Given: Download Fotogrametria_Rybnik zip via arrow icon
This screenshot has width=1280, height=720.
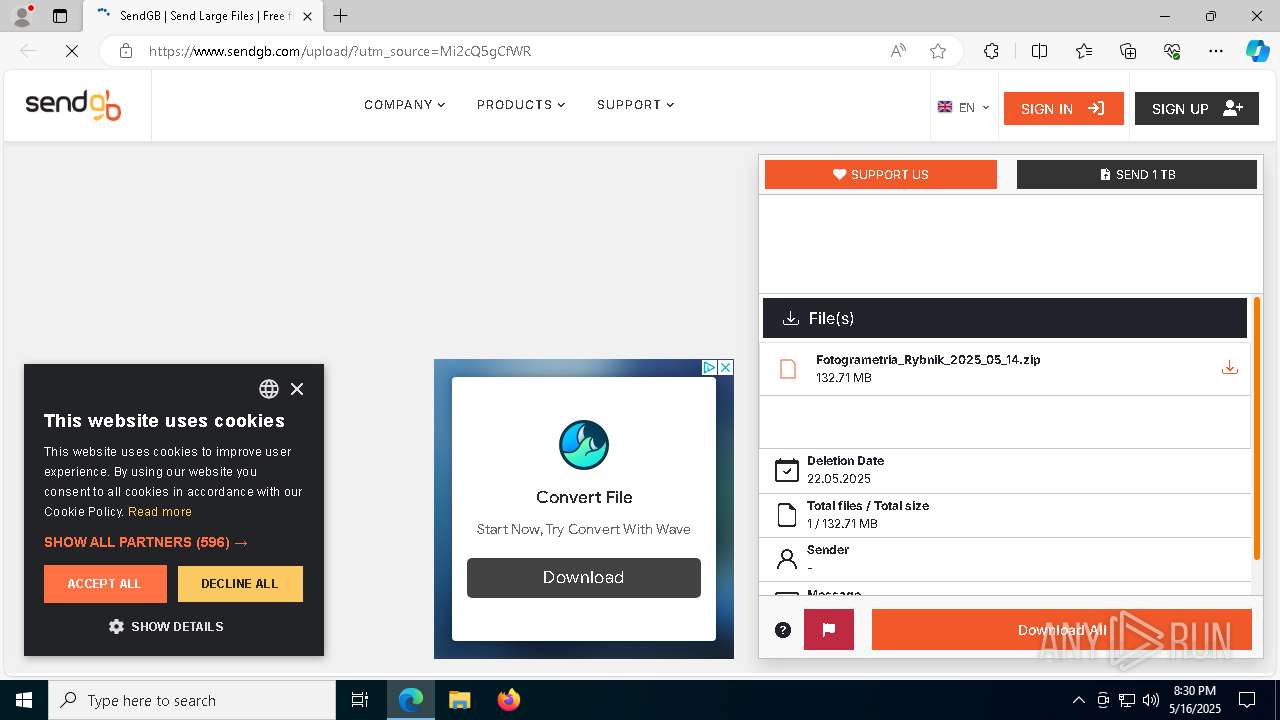Looking at the screenshot, I should point(1230,368).
